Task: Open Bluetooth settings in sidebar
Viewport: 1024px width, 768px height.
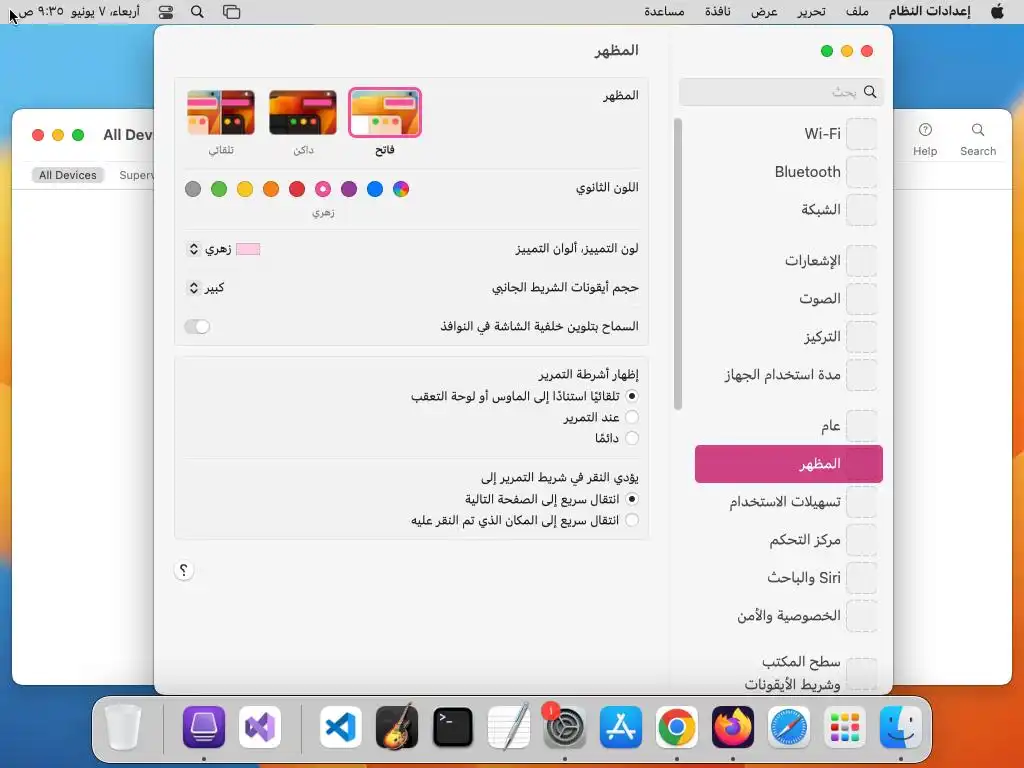Action: click(789, 172)
